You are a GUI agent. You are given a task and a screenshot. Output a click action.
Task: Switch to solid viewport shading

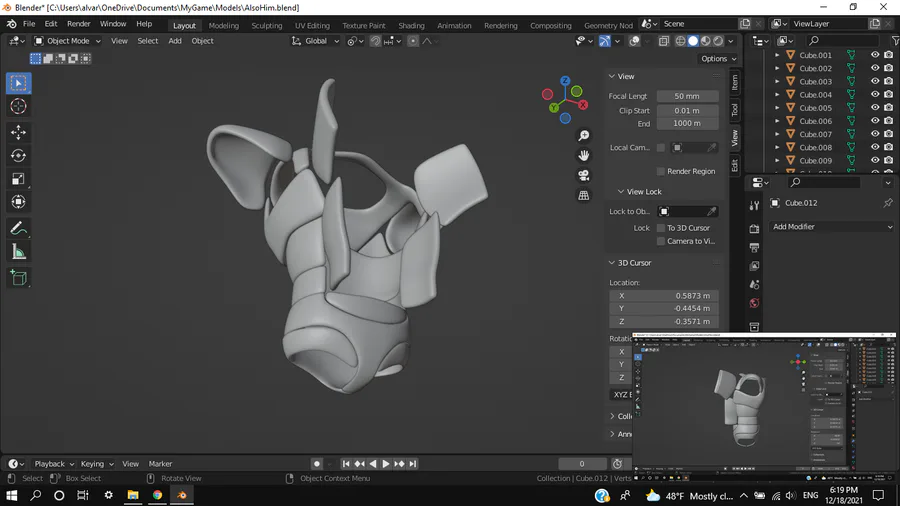(x=693, y=41)
